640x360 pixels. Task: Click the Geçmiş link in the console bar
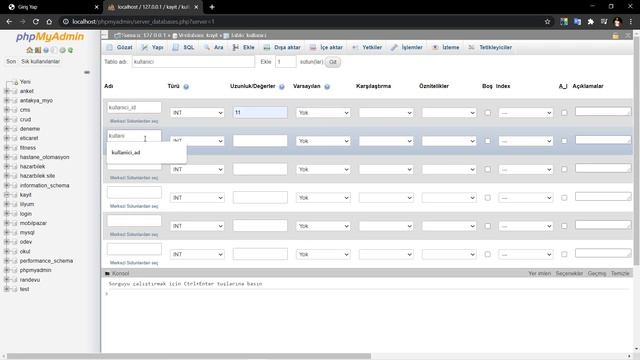point(597,273)
